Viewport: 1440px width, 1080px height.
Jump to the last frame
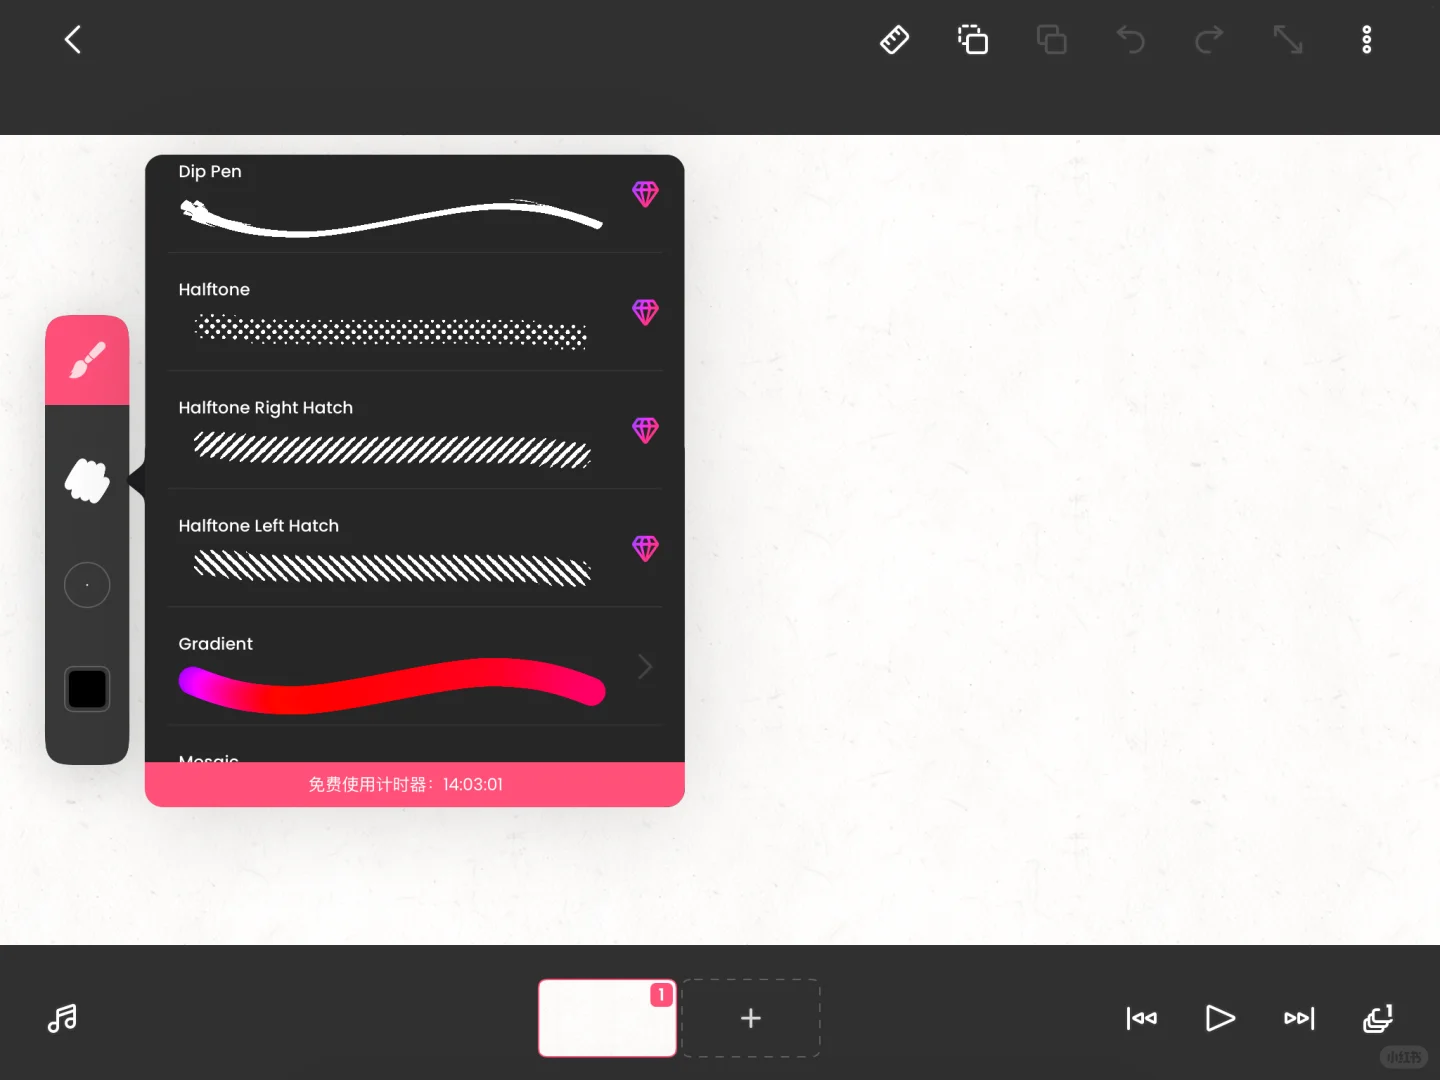(1299, 1018)
